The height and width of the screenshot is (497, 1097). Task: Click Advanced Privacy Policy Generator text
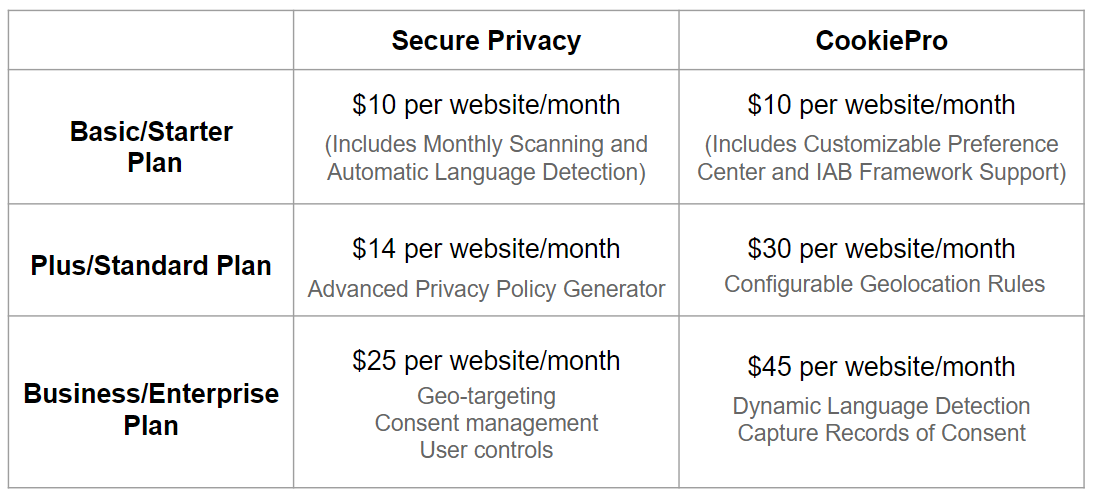pos(486,289)
